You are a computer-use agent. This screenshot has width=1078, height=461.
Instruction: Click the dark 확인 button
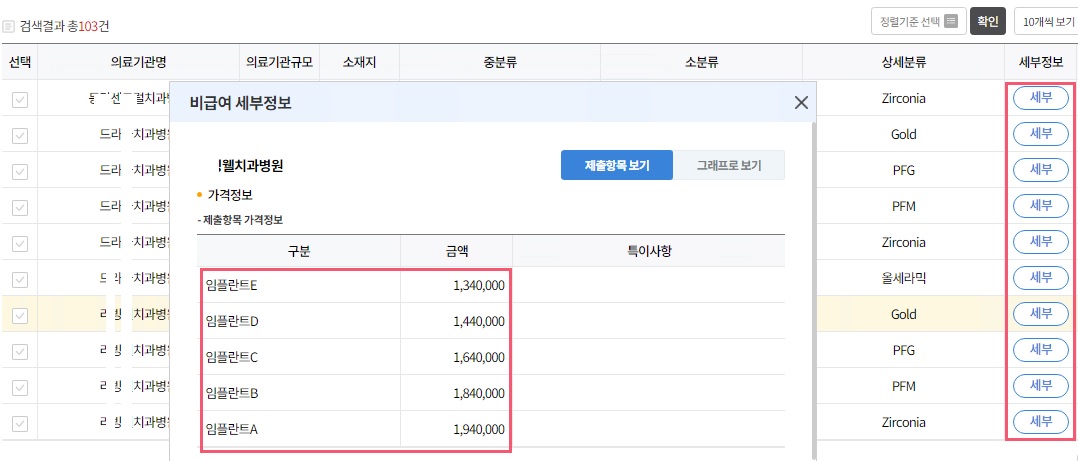(x=988, y=21)
